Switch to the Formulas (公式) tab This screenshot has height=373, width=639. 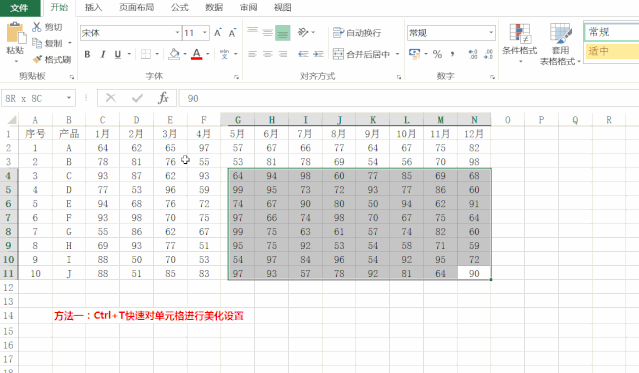(x=180, y=7)
